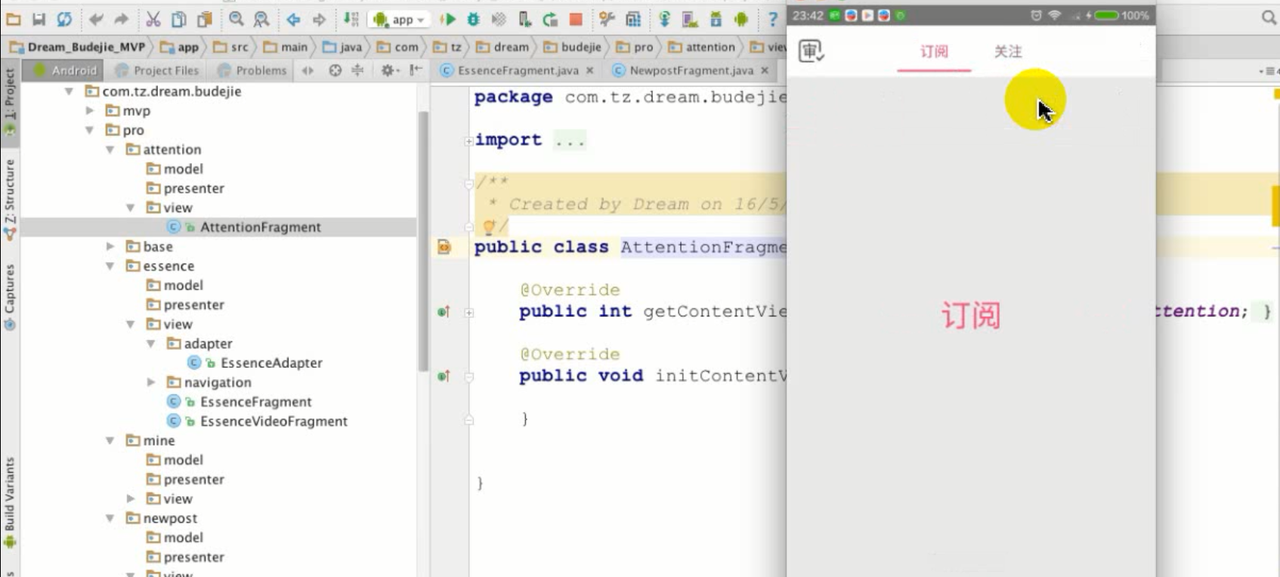
Task: Close the NewpostFragment.java tab
Action: coord(765,70)
